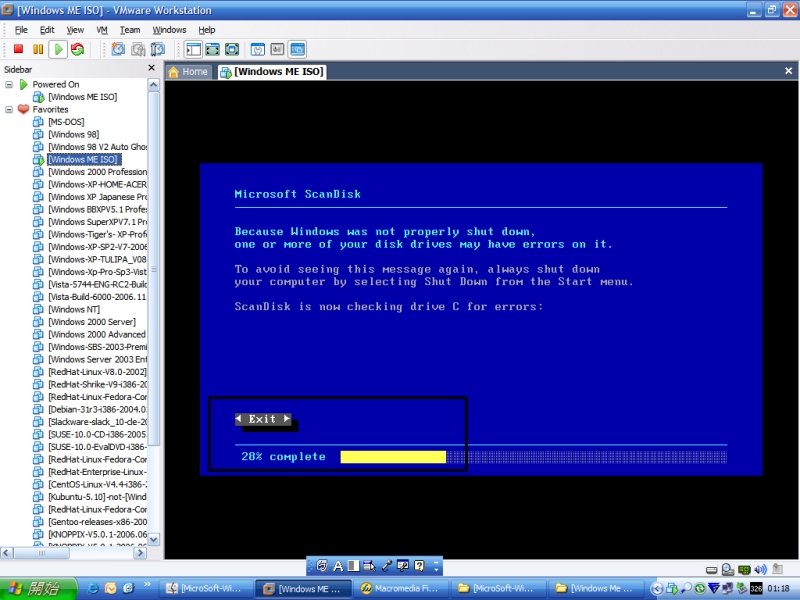Reset the virtual machine with the red-green icon
The image size is (800, 600).
78,49
